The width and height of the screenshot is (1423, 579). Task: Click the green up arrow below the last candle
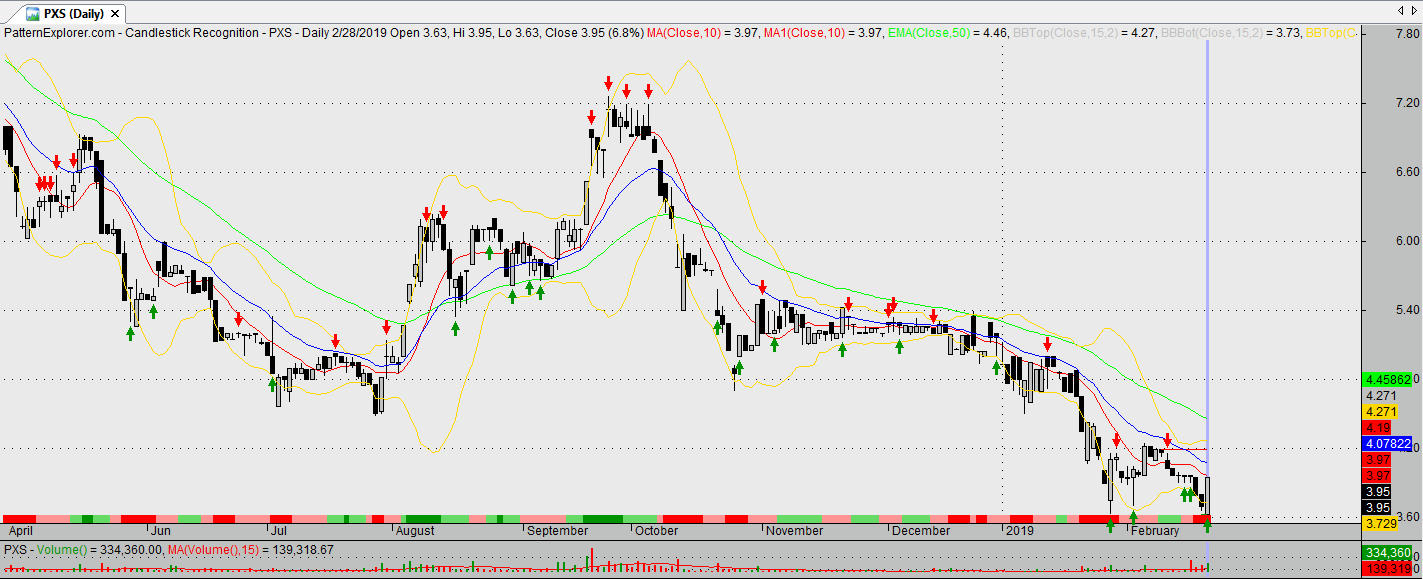(1207, 526)
